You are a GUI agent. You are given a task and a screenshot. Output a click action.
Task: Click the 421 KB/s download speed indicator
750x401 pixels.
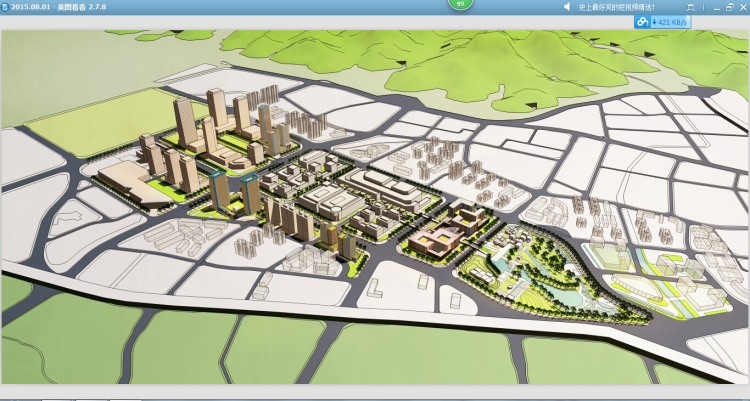671,22
